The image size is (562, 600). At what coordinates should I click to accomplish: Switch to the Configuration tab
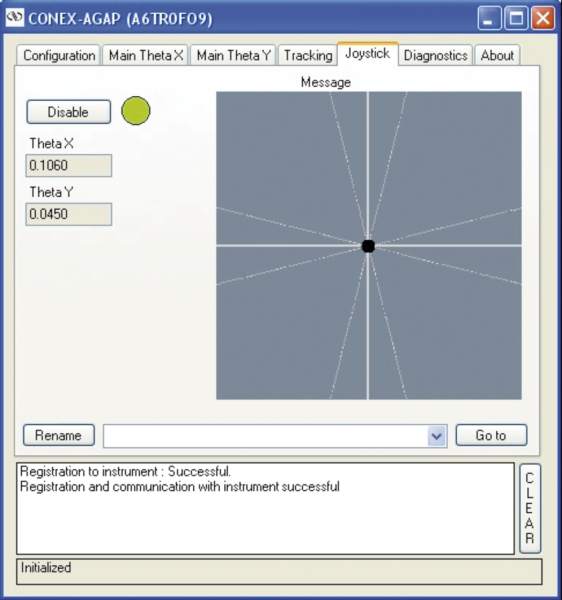(x=59, y=55)
